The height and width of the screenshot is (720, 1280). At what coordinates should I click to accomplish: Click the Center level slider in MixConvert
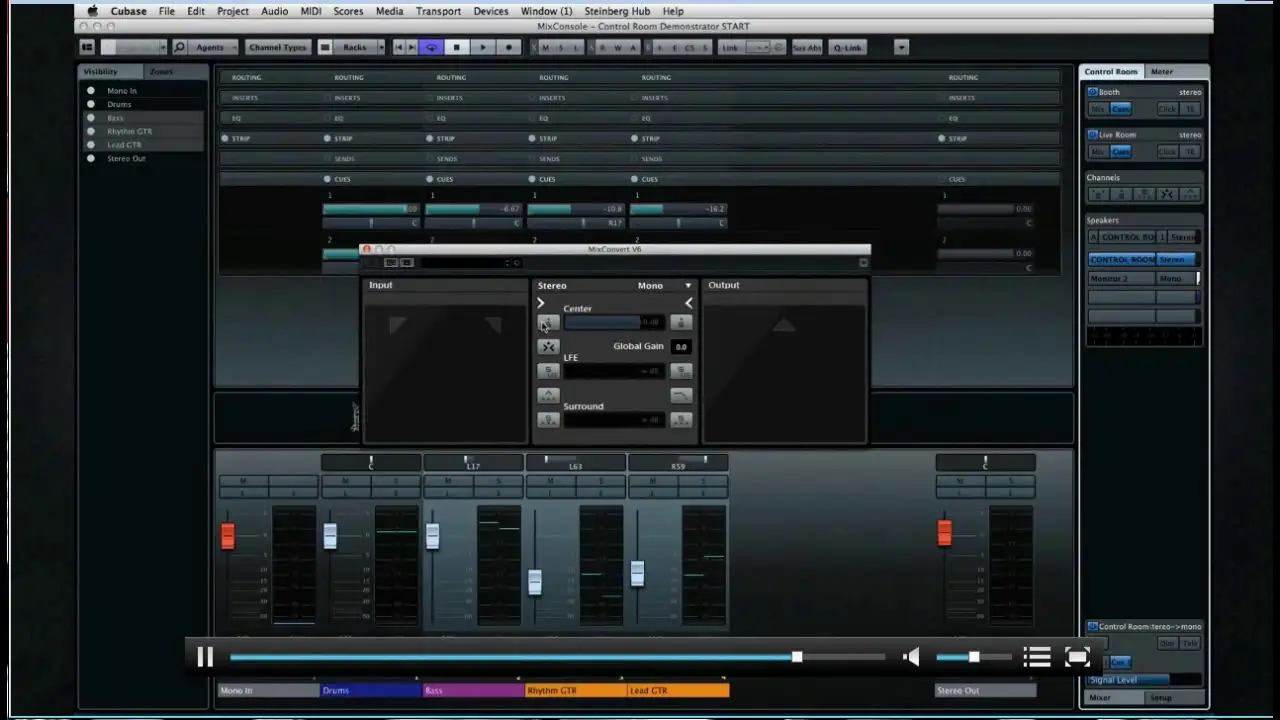tap(614, 322)
